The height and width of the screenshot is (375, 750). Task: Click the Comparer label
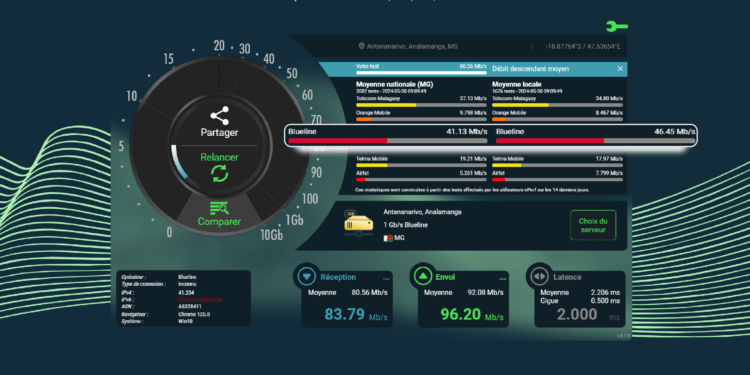tap(220, 222)
